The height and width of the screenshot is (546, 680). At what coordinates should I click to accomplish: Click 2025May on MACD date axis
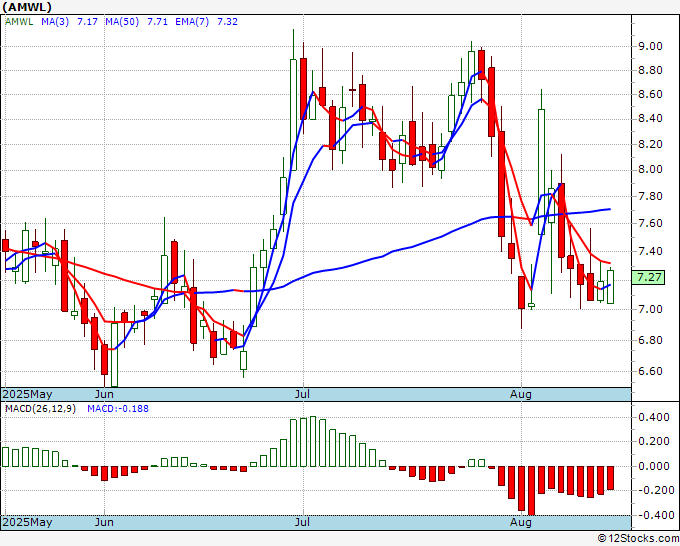pos(27,522)
